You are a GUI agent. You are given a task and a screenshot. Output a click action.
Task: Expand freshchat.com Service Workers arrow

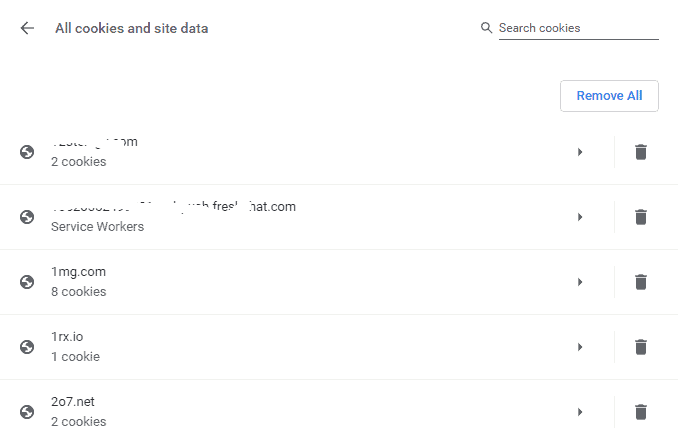click(580, 217)
